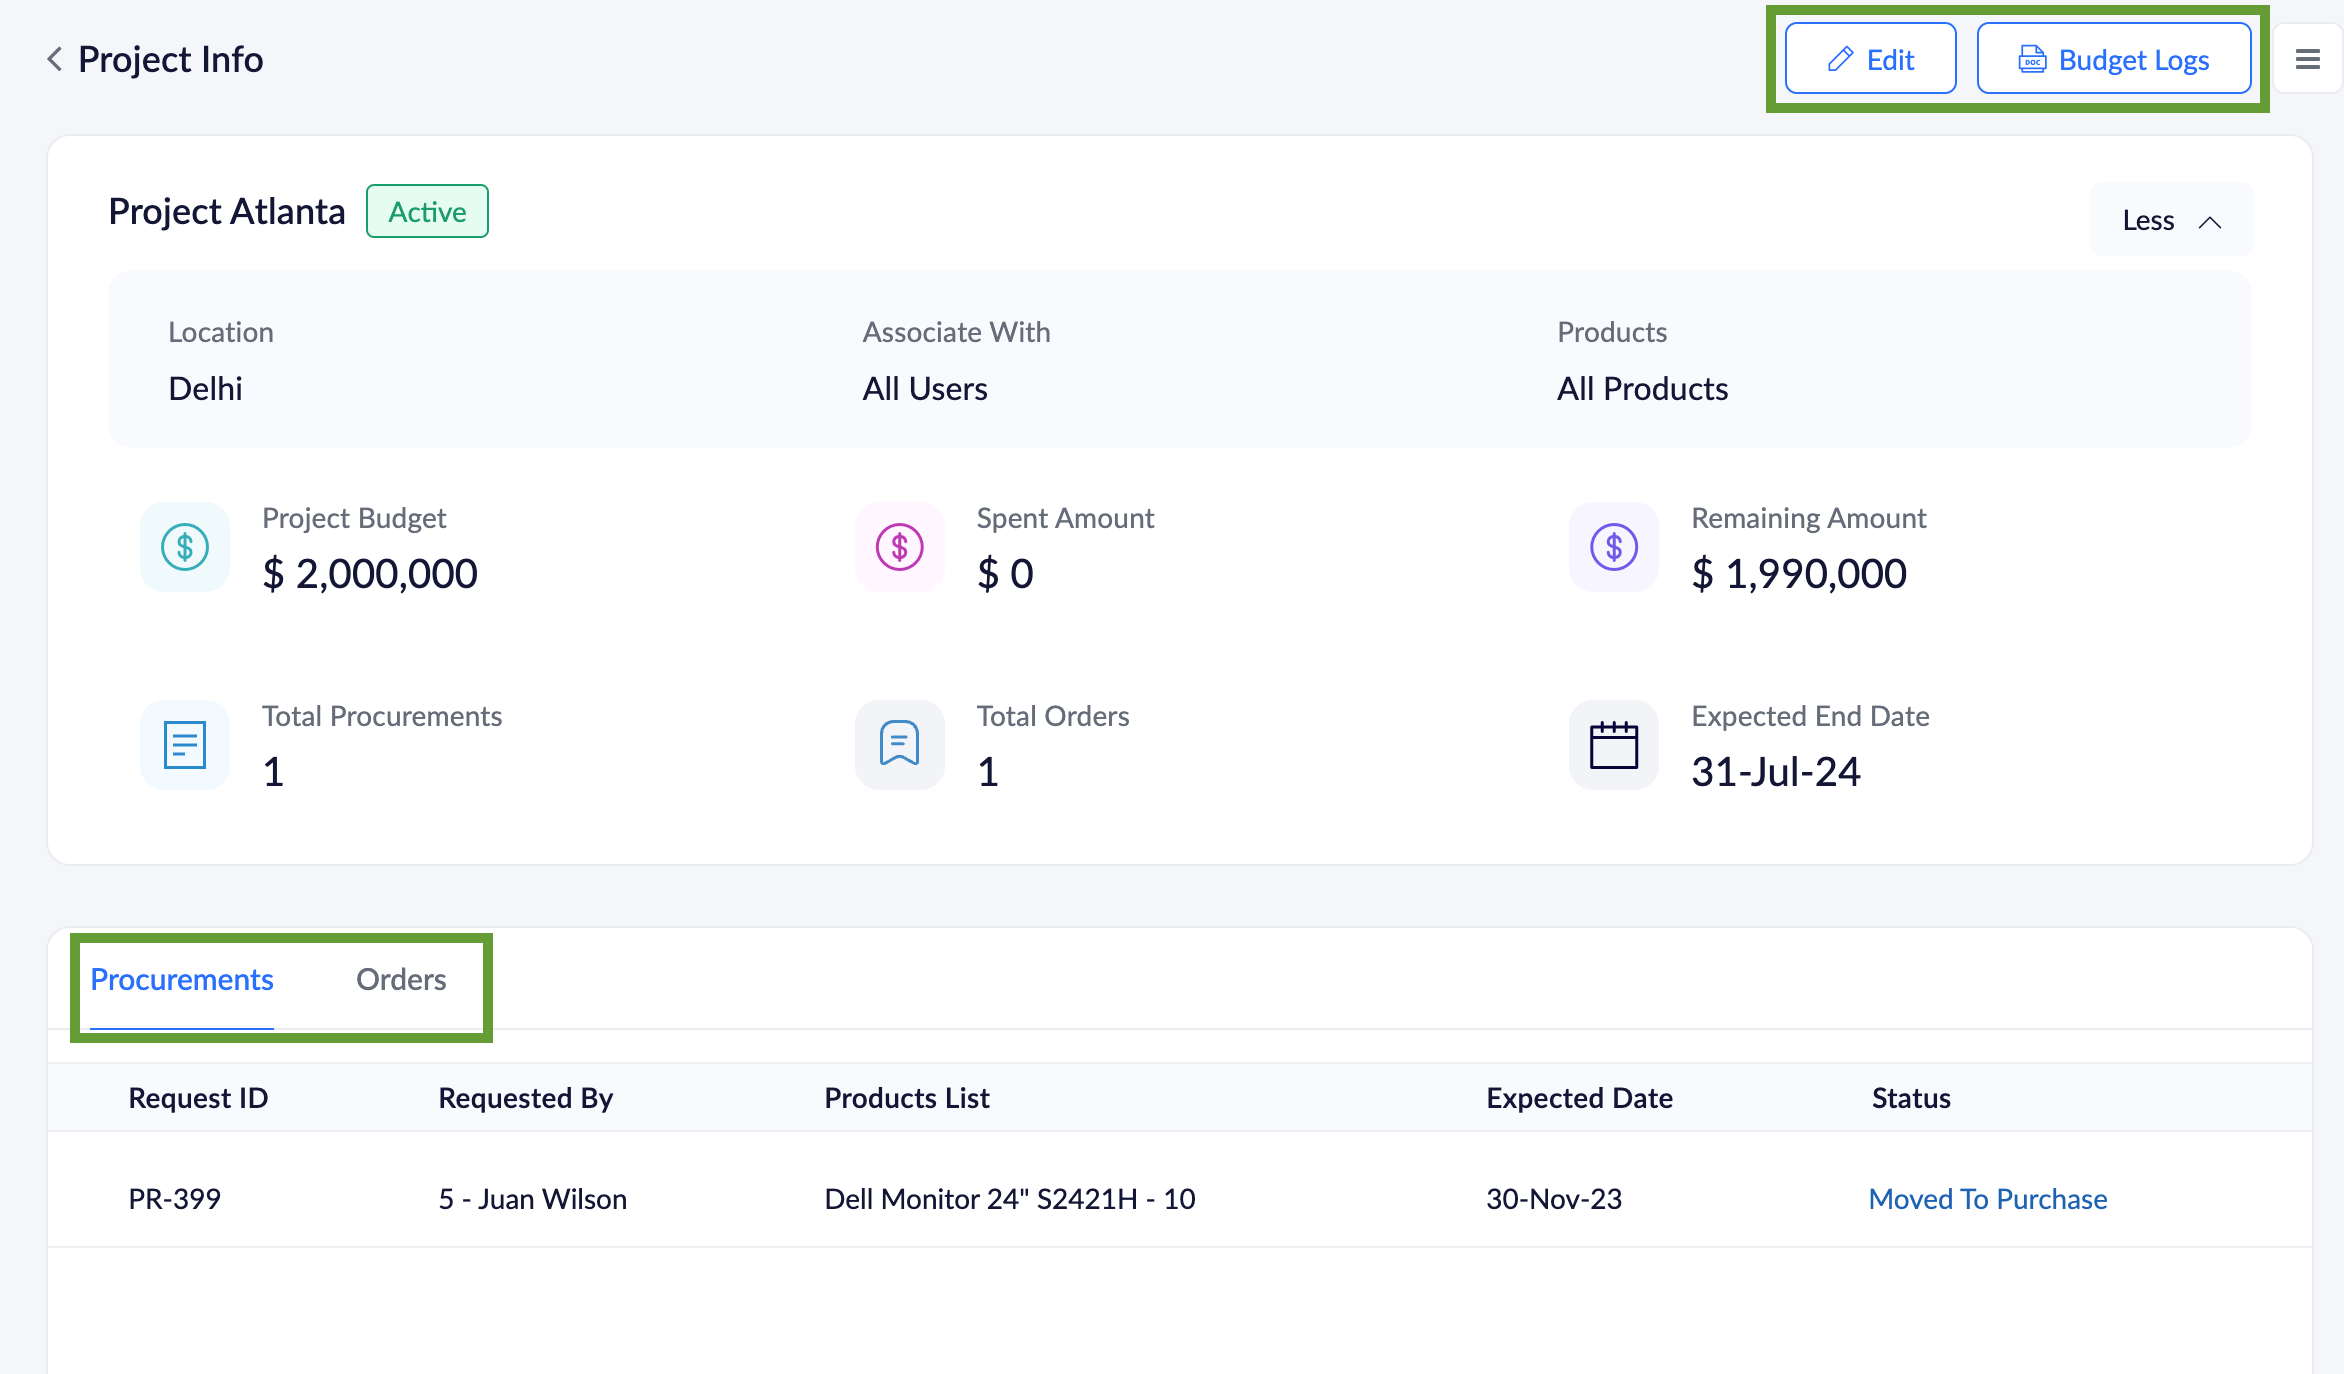Open the hamburger menu icon
Viewport: 2344px width, 1374px height.
point(2307,60)
